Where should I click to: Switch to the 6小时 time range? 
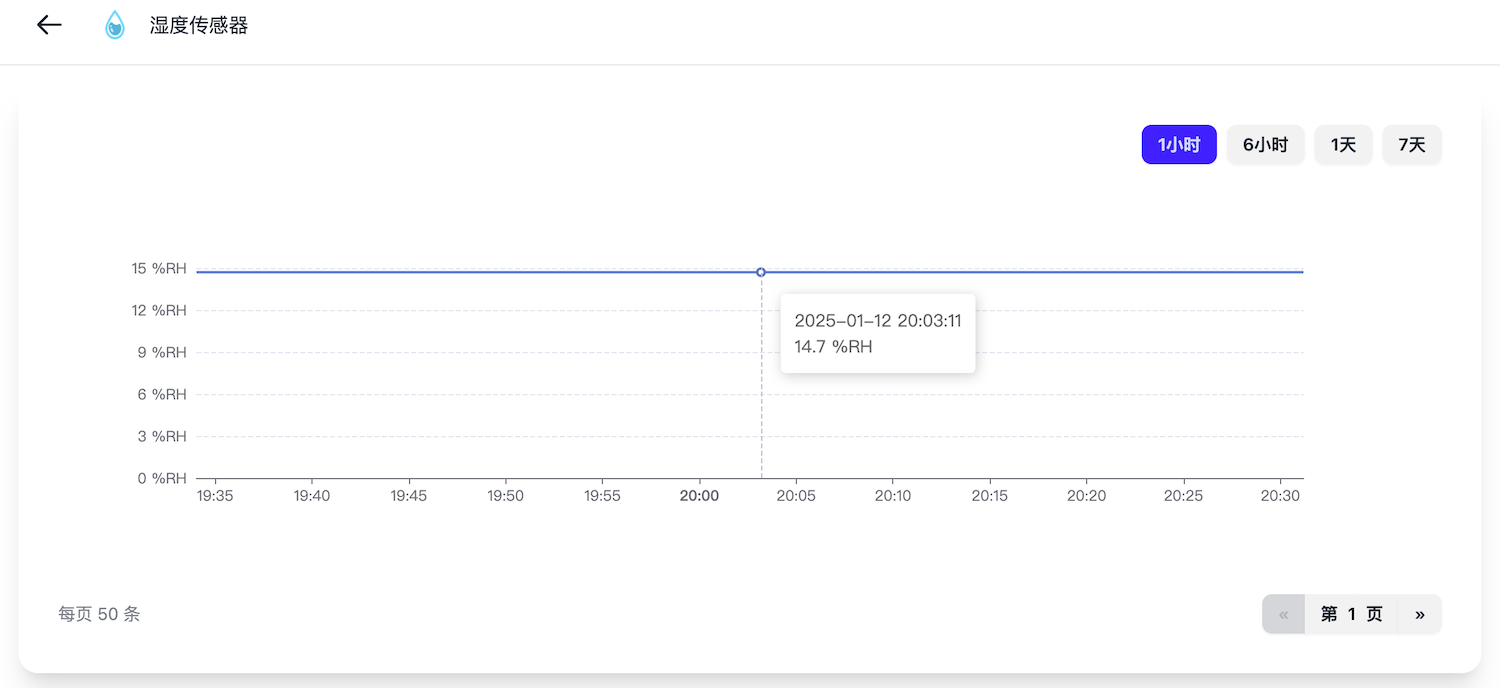click(x=1265, y=144)
